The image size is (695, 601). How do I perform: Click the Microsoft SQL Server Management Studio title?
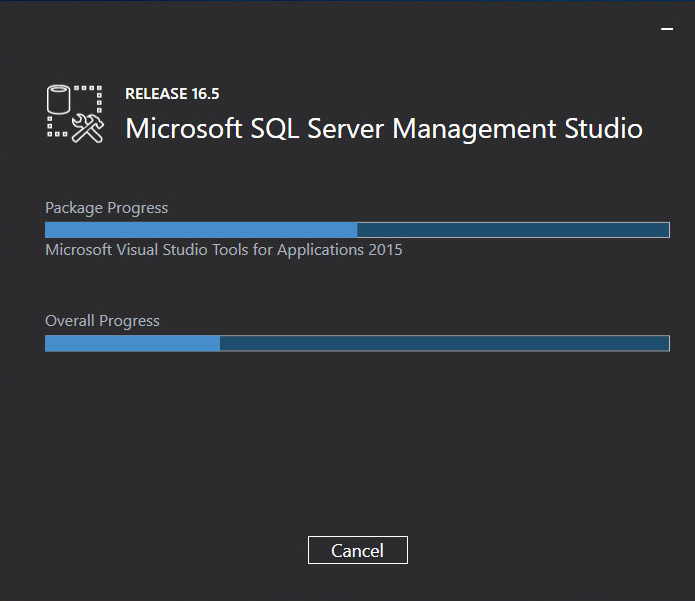pos(384,129)
